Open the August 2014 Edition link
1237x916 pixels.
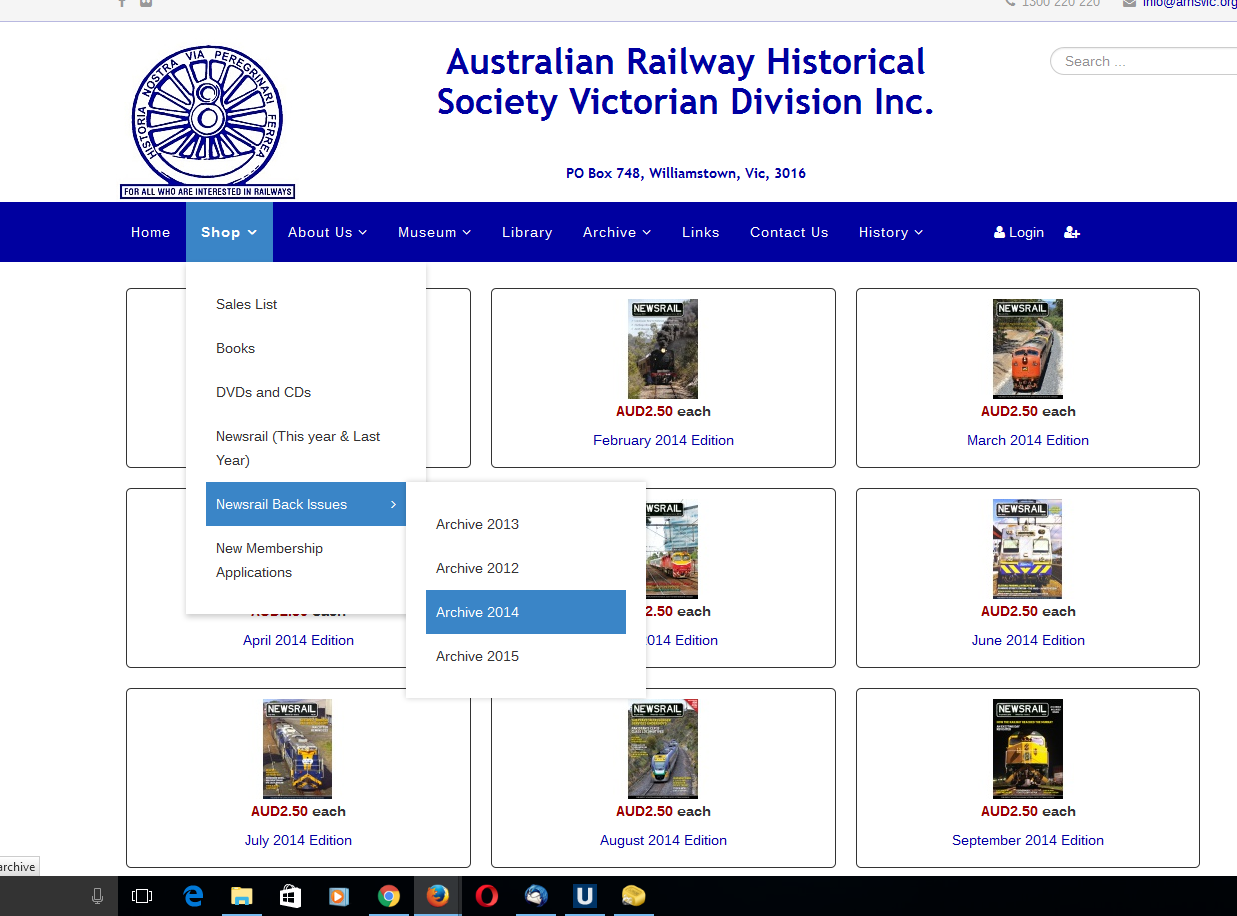[x=663, y=840]
